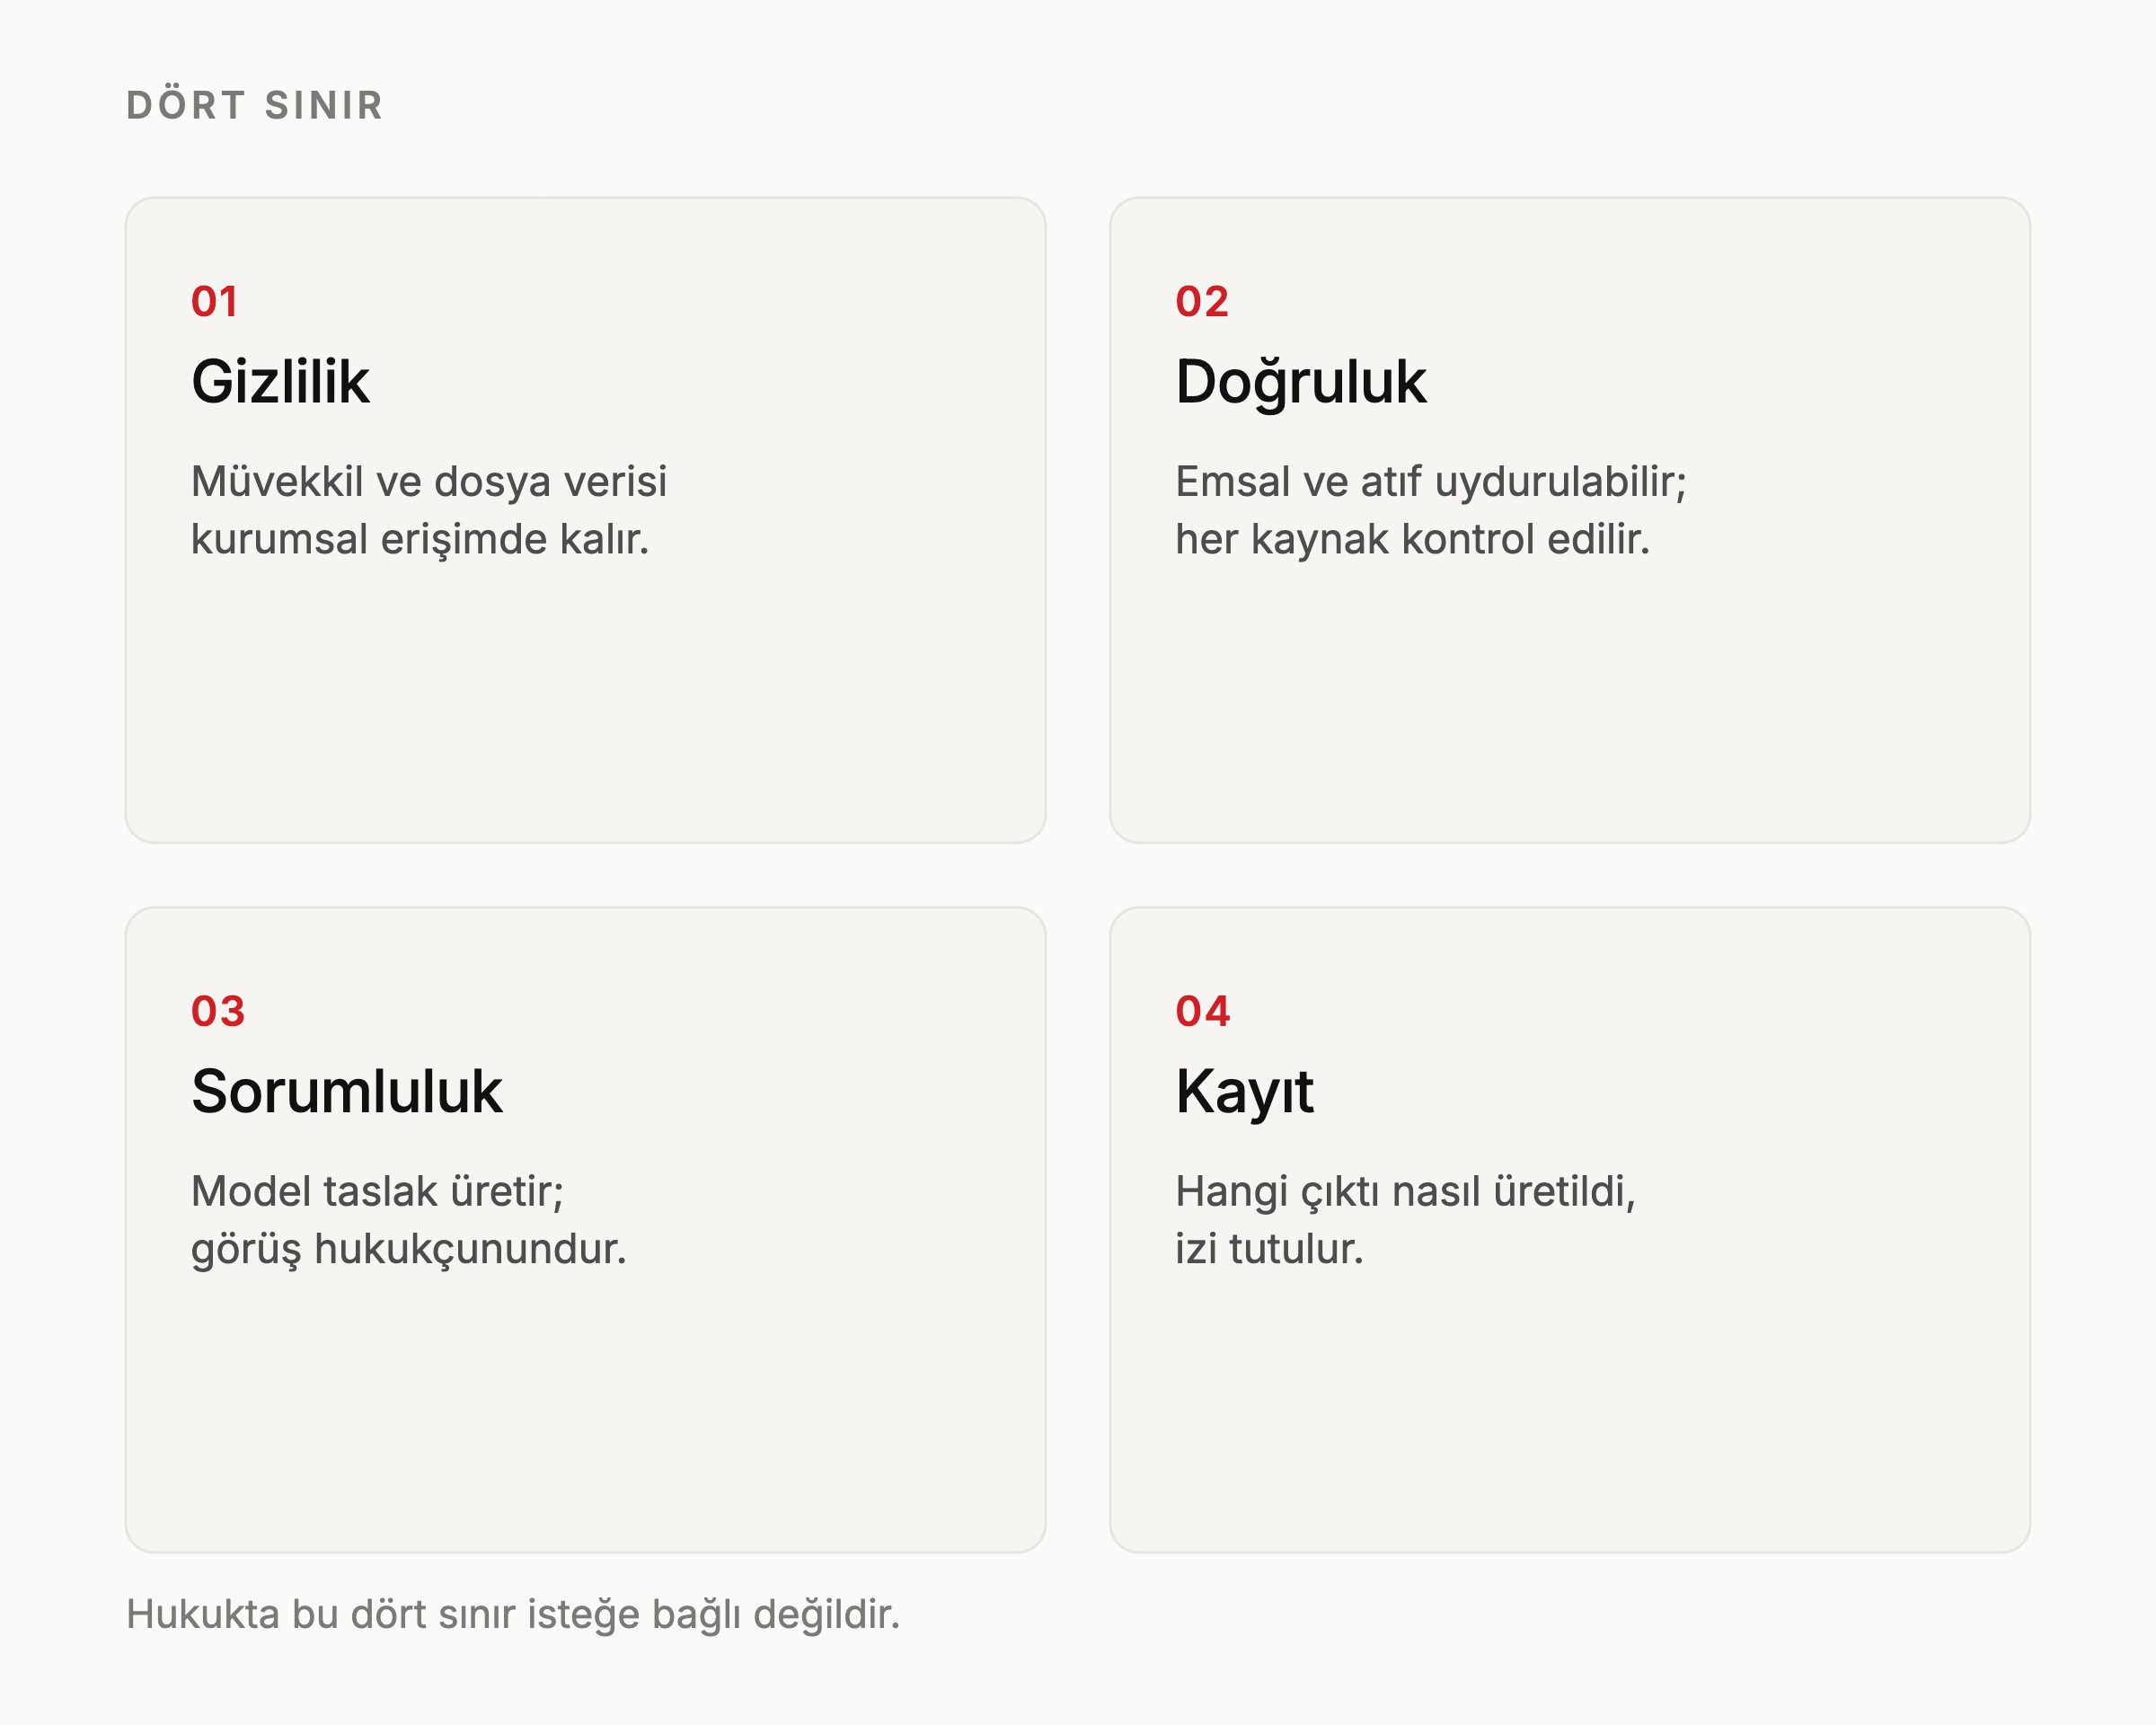Select the 'görüş hukukçunundur' line
This screenshot has width=2156, height=1725.
pos(409,1250)
